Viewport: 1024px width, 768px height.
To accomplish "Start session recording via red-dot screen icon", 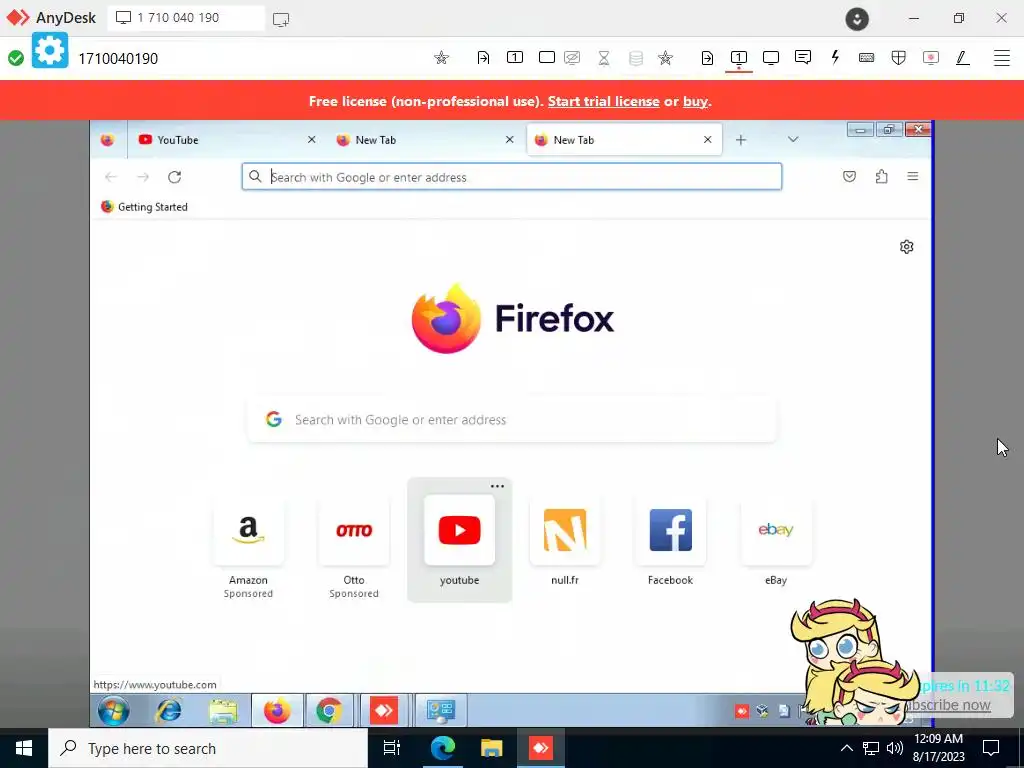I will click(931, 57).
